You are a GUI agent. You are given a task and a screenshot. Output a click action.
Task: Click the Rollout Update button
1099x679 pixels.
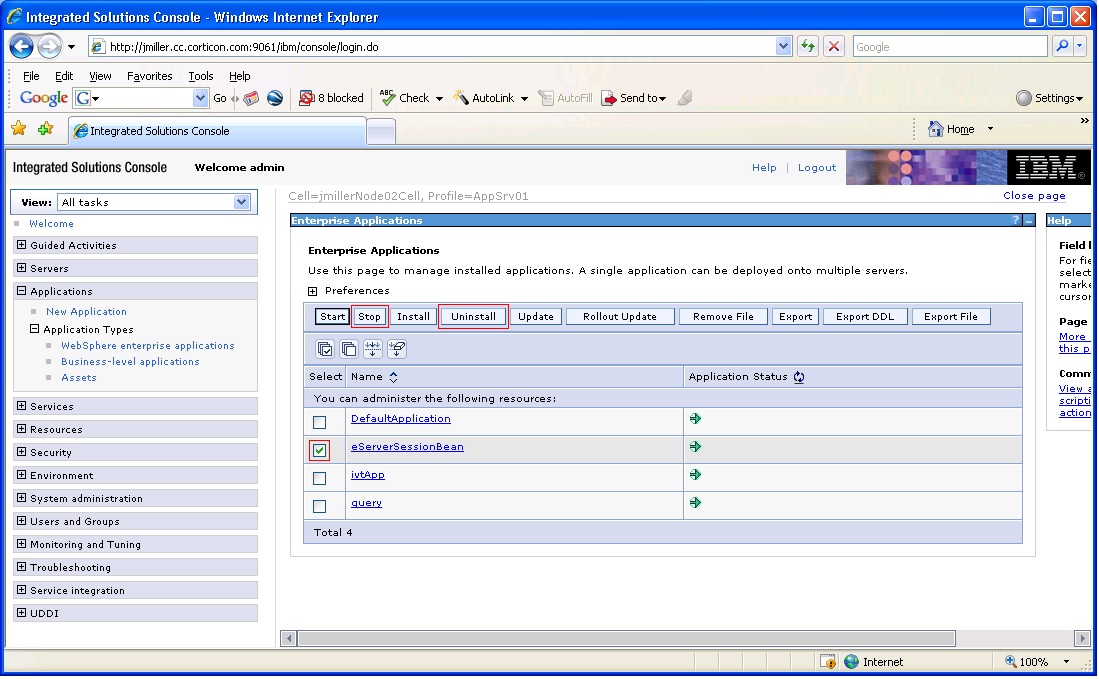click(x=620, y=317)
